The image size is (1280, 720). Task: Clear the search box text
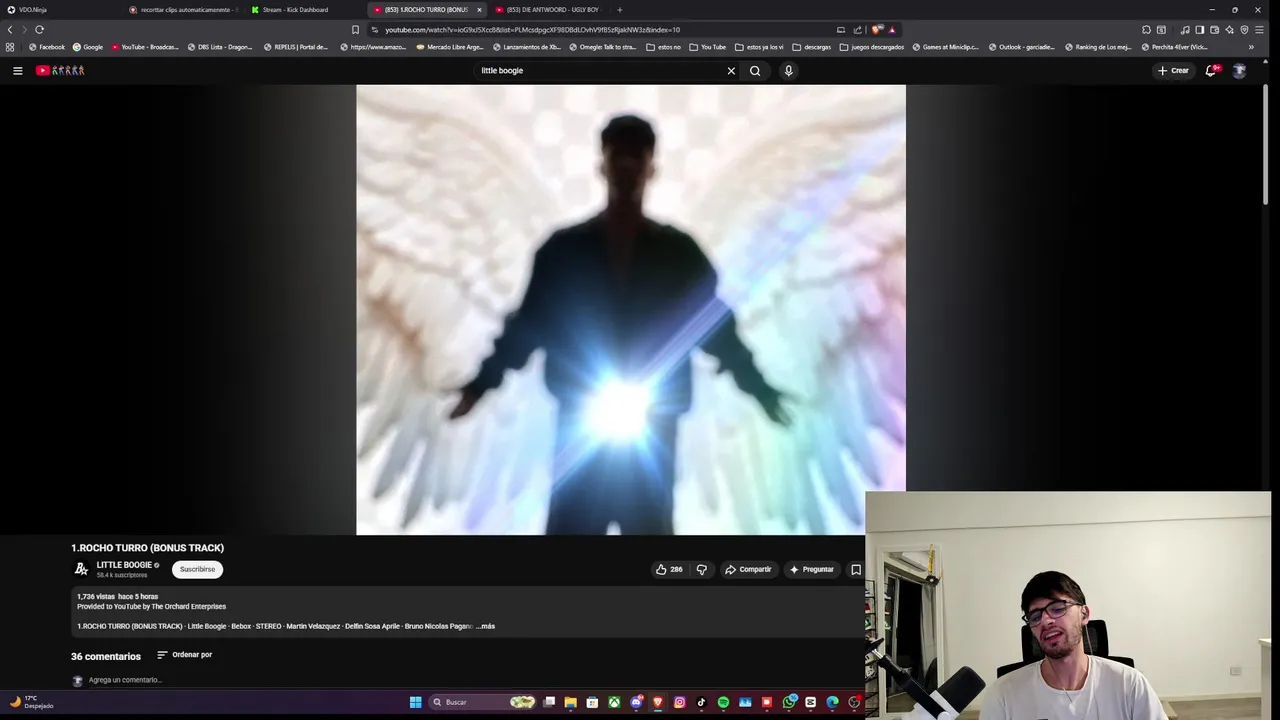click(x=731, y=70)
